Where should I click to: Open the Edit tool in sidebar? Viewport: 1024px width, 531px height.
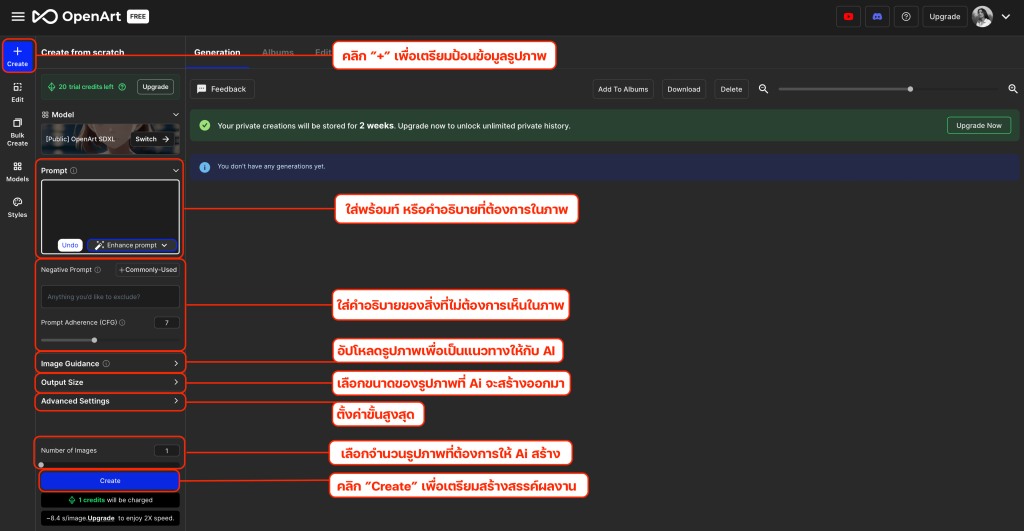(x=17, y=92)
